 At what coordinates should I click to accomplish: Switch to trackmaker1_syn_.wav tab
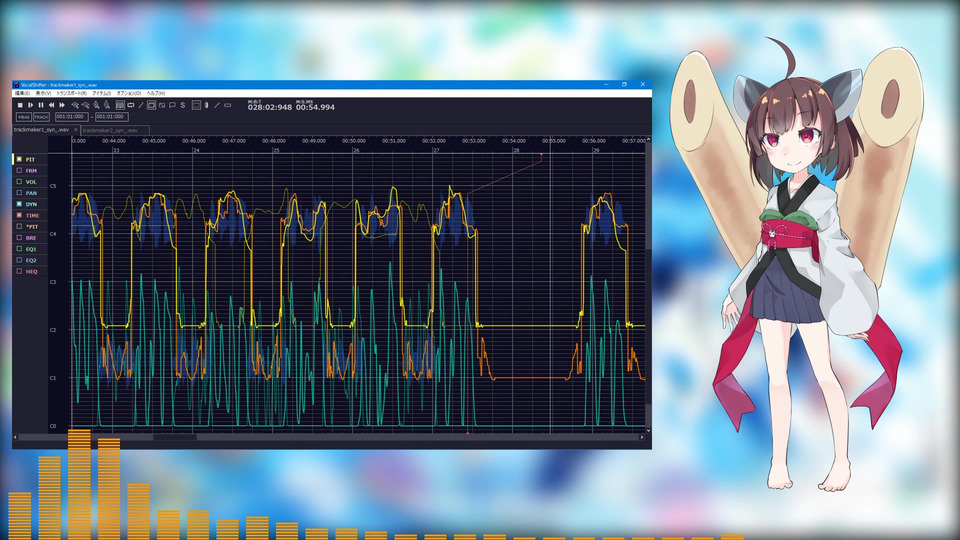click(41, 130)
